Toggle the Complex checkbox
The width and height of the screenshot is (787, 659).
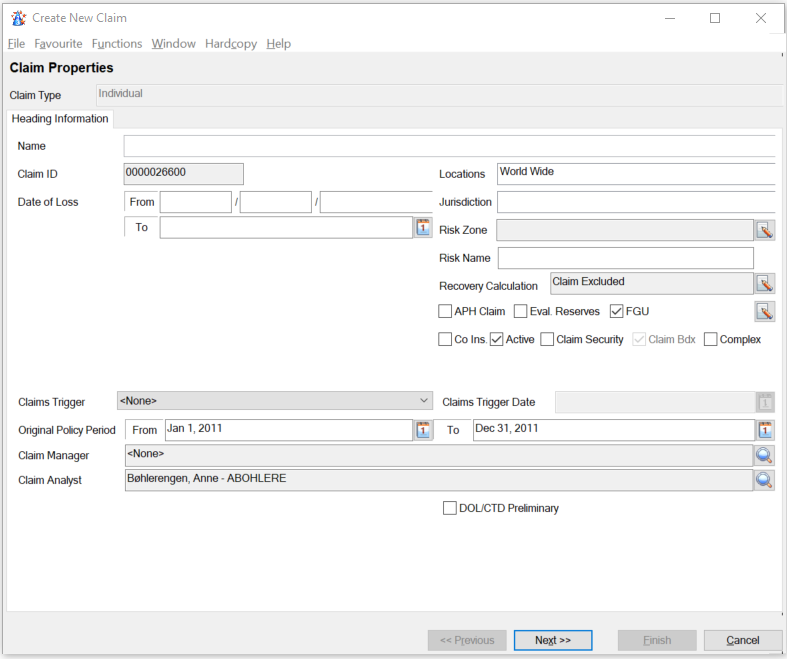click(x=711, y=339)
